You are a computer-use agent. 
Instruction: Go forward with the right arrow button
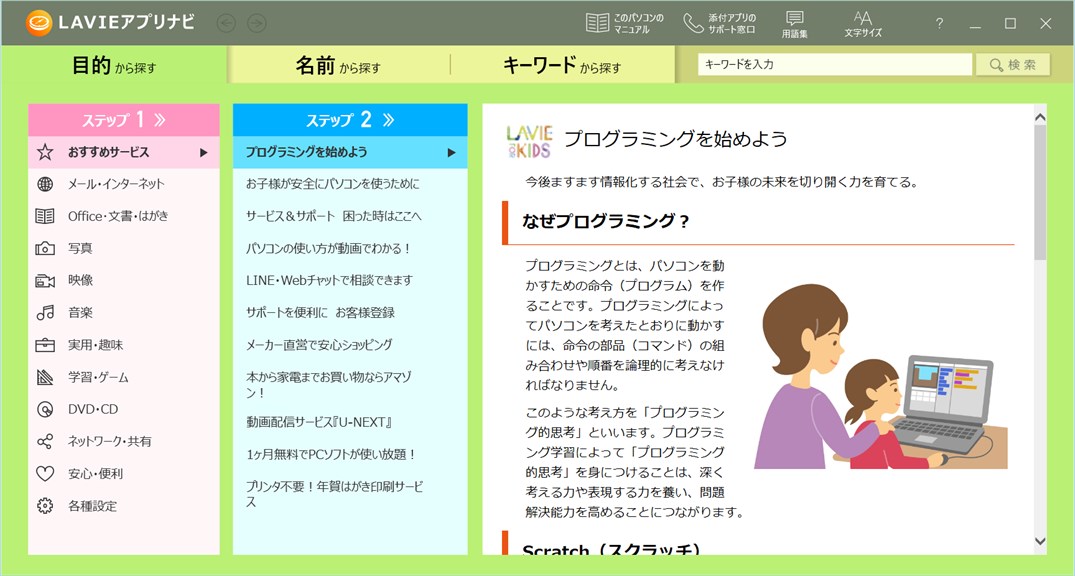(257, 23)
